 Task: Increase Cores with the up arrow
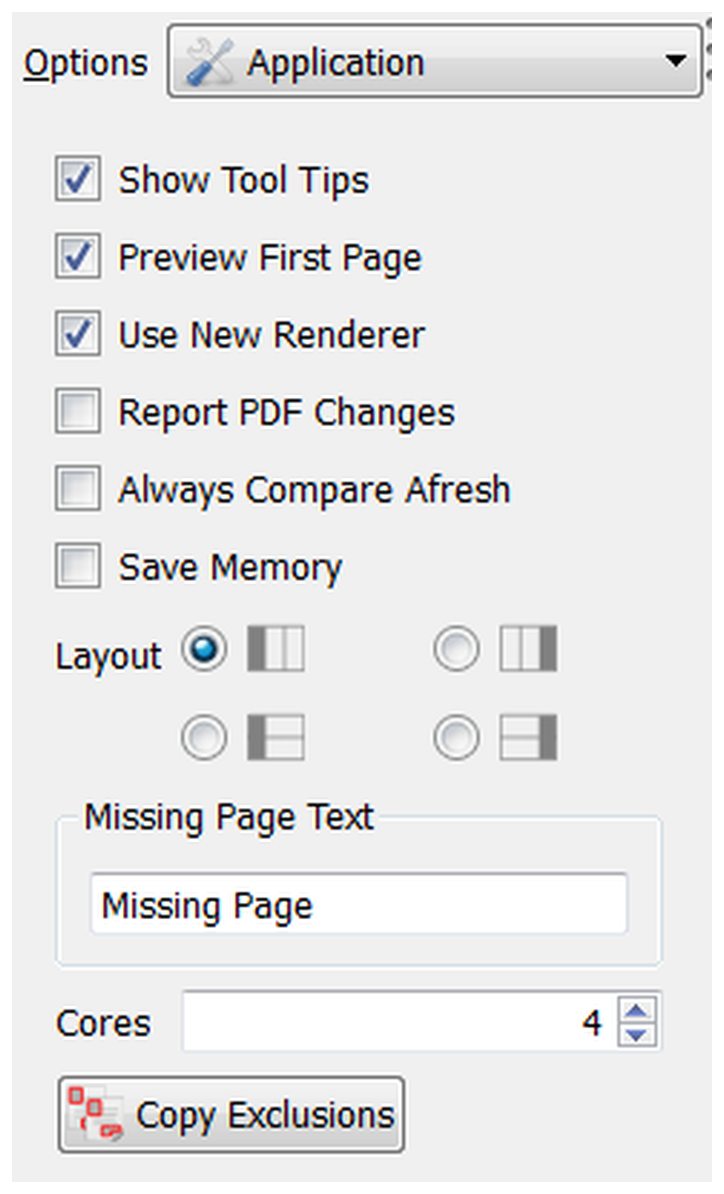point(637,1010)
